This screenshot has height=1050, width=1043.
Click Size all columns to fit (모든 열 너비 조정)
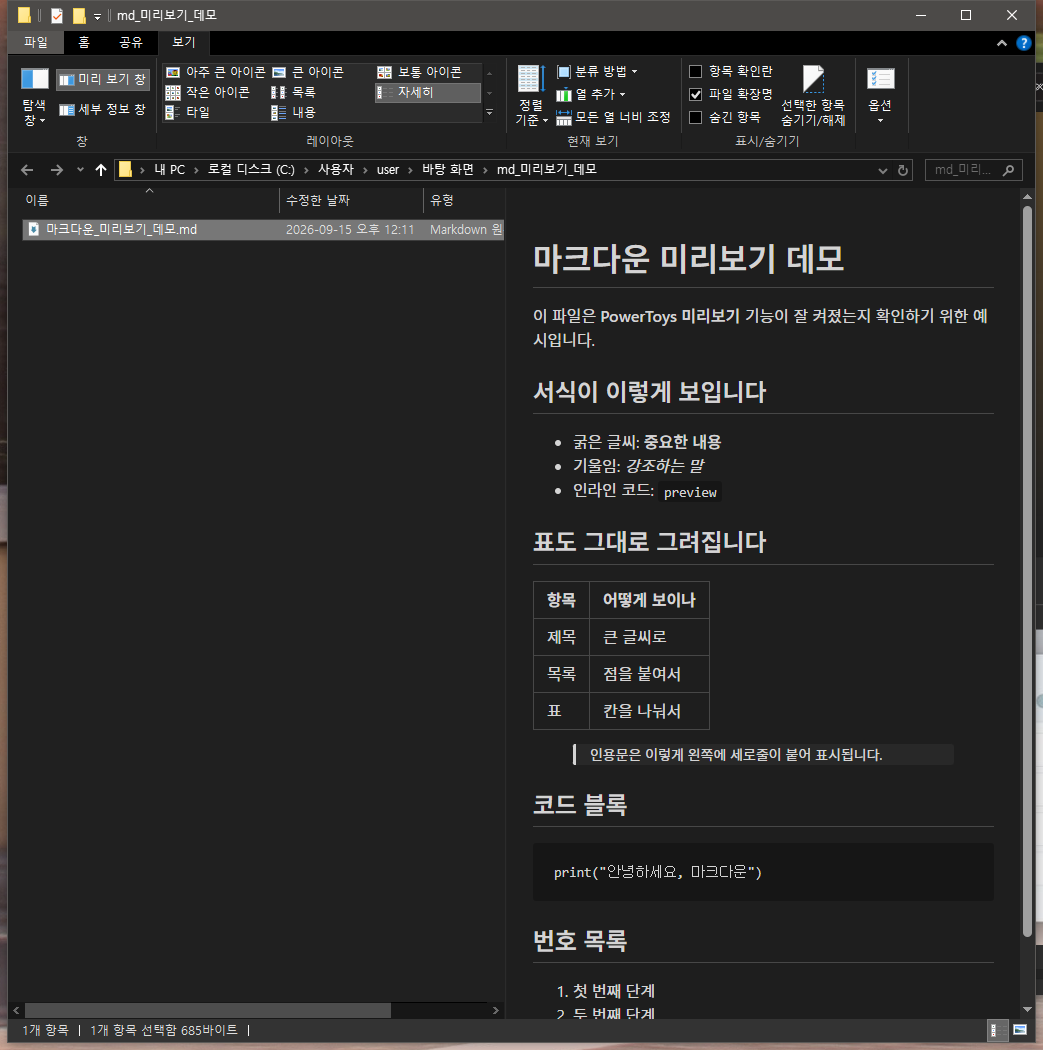613,117
